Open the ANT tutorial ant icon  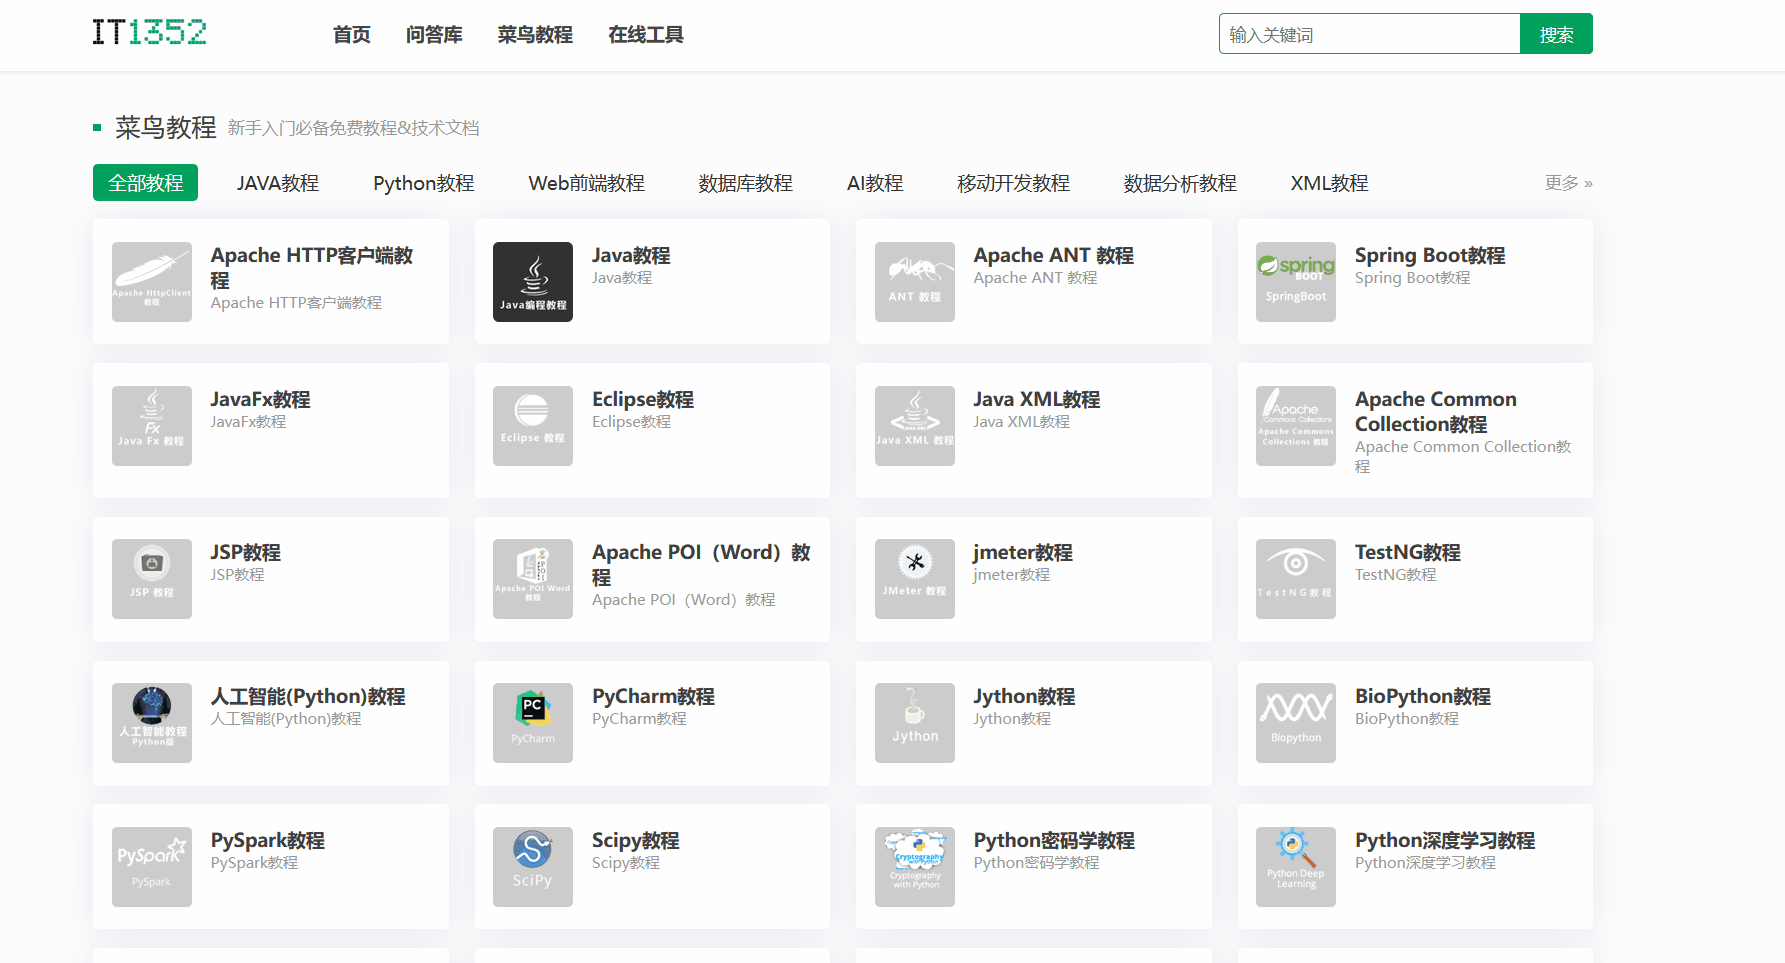pyautogui.click(x=915, y=282)
